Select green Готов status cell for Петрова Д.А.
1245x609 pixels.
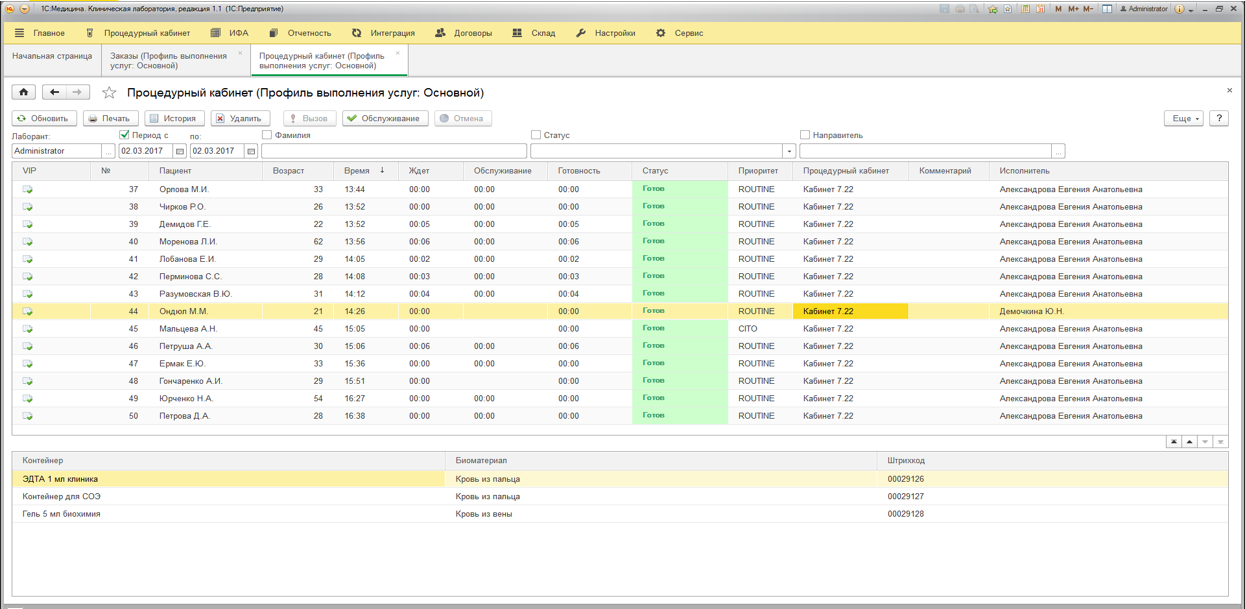click(x=680, y=416)
